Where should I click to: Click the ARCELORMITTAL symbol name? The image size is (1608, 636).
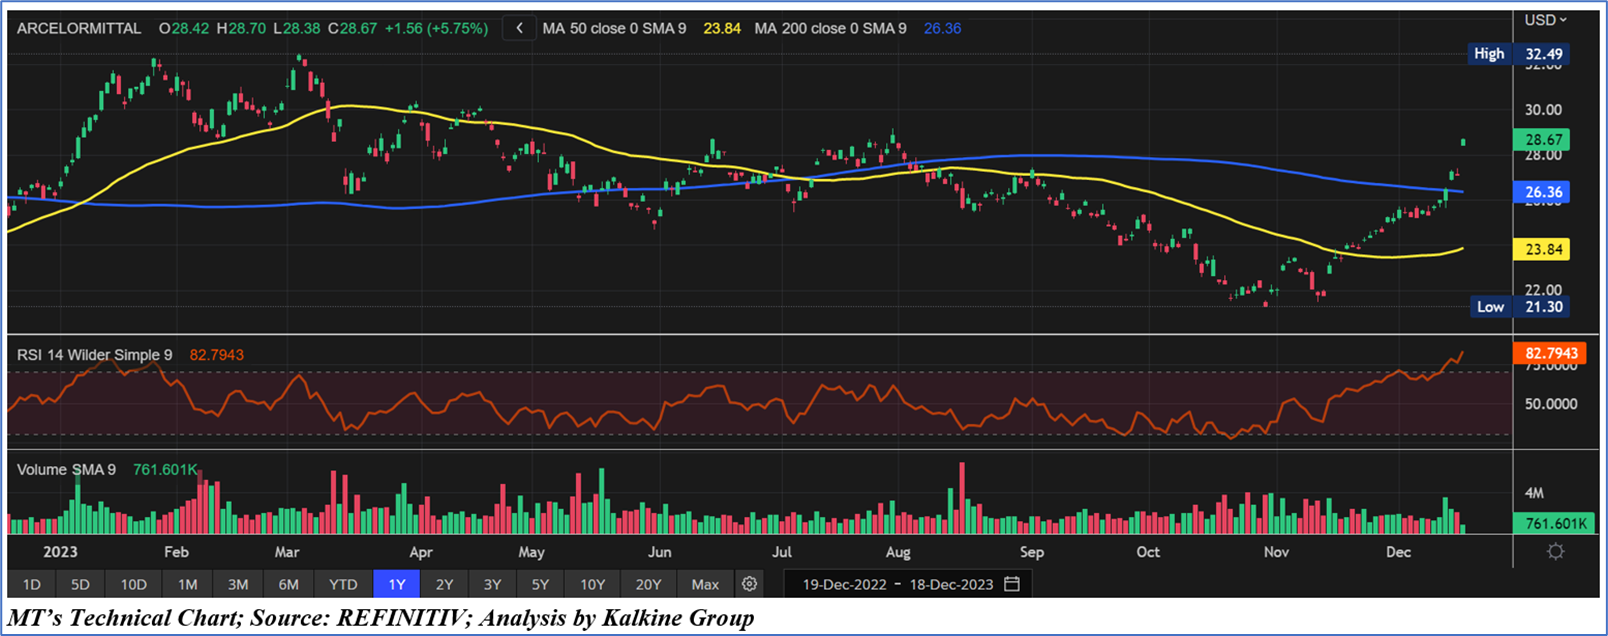[79, 28]
